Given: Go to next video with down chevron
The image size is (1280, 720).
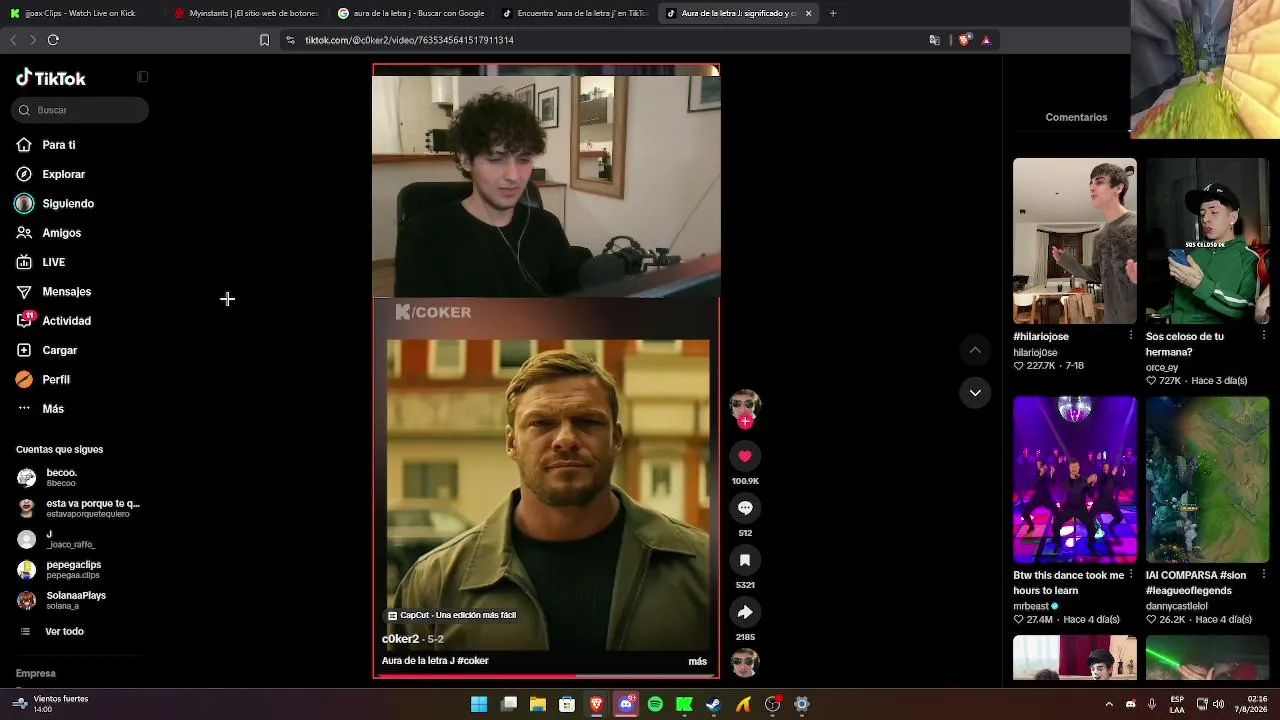Looking at the screenshot, I should coord(975,393).
